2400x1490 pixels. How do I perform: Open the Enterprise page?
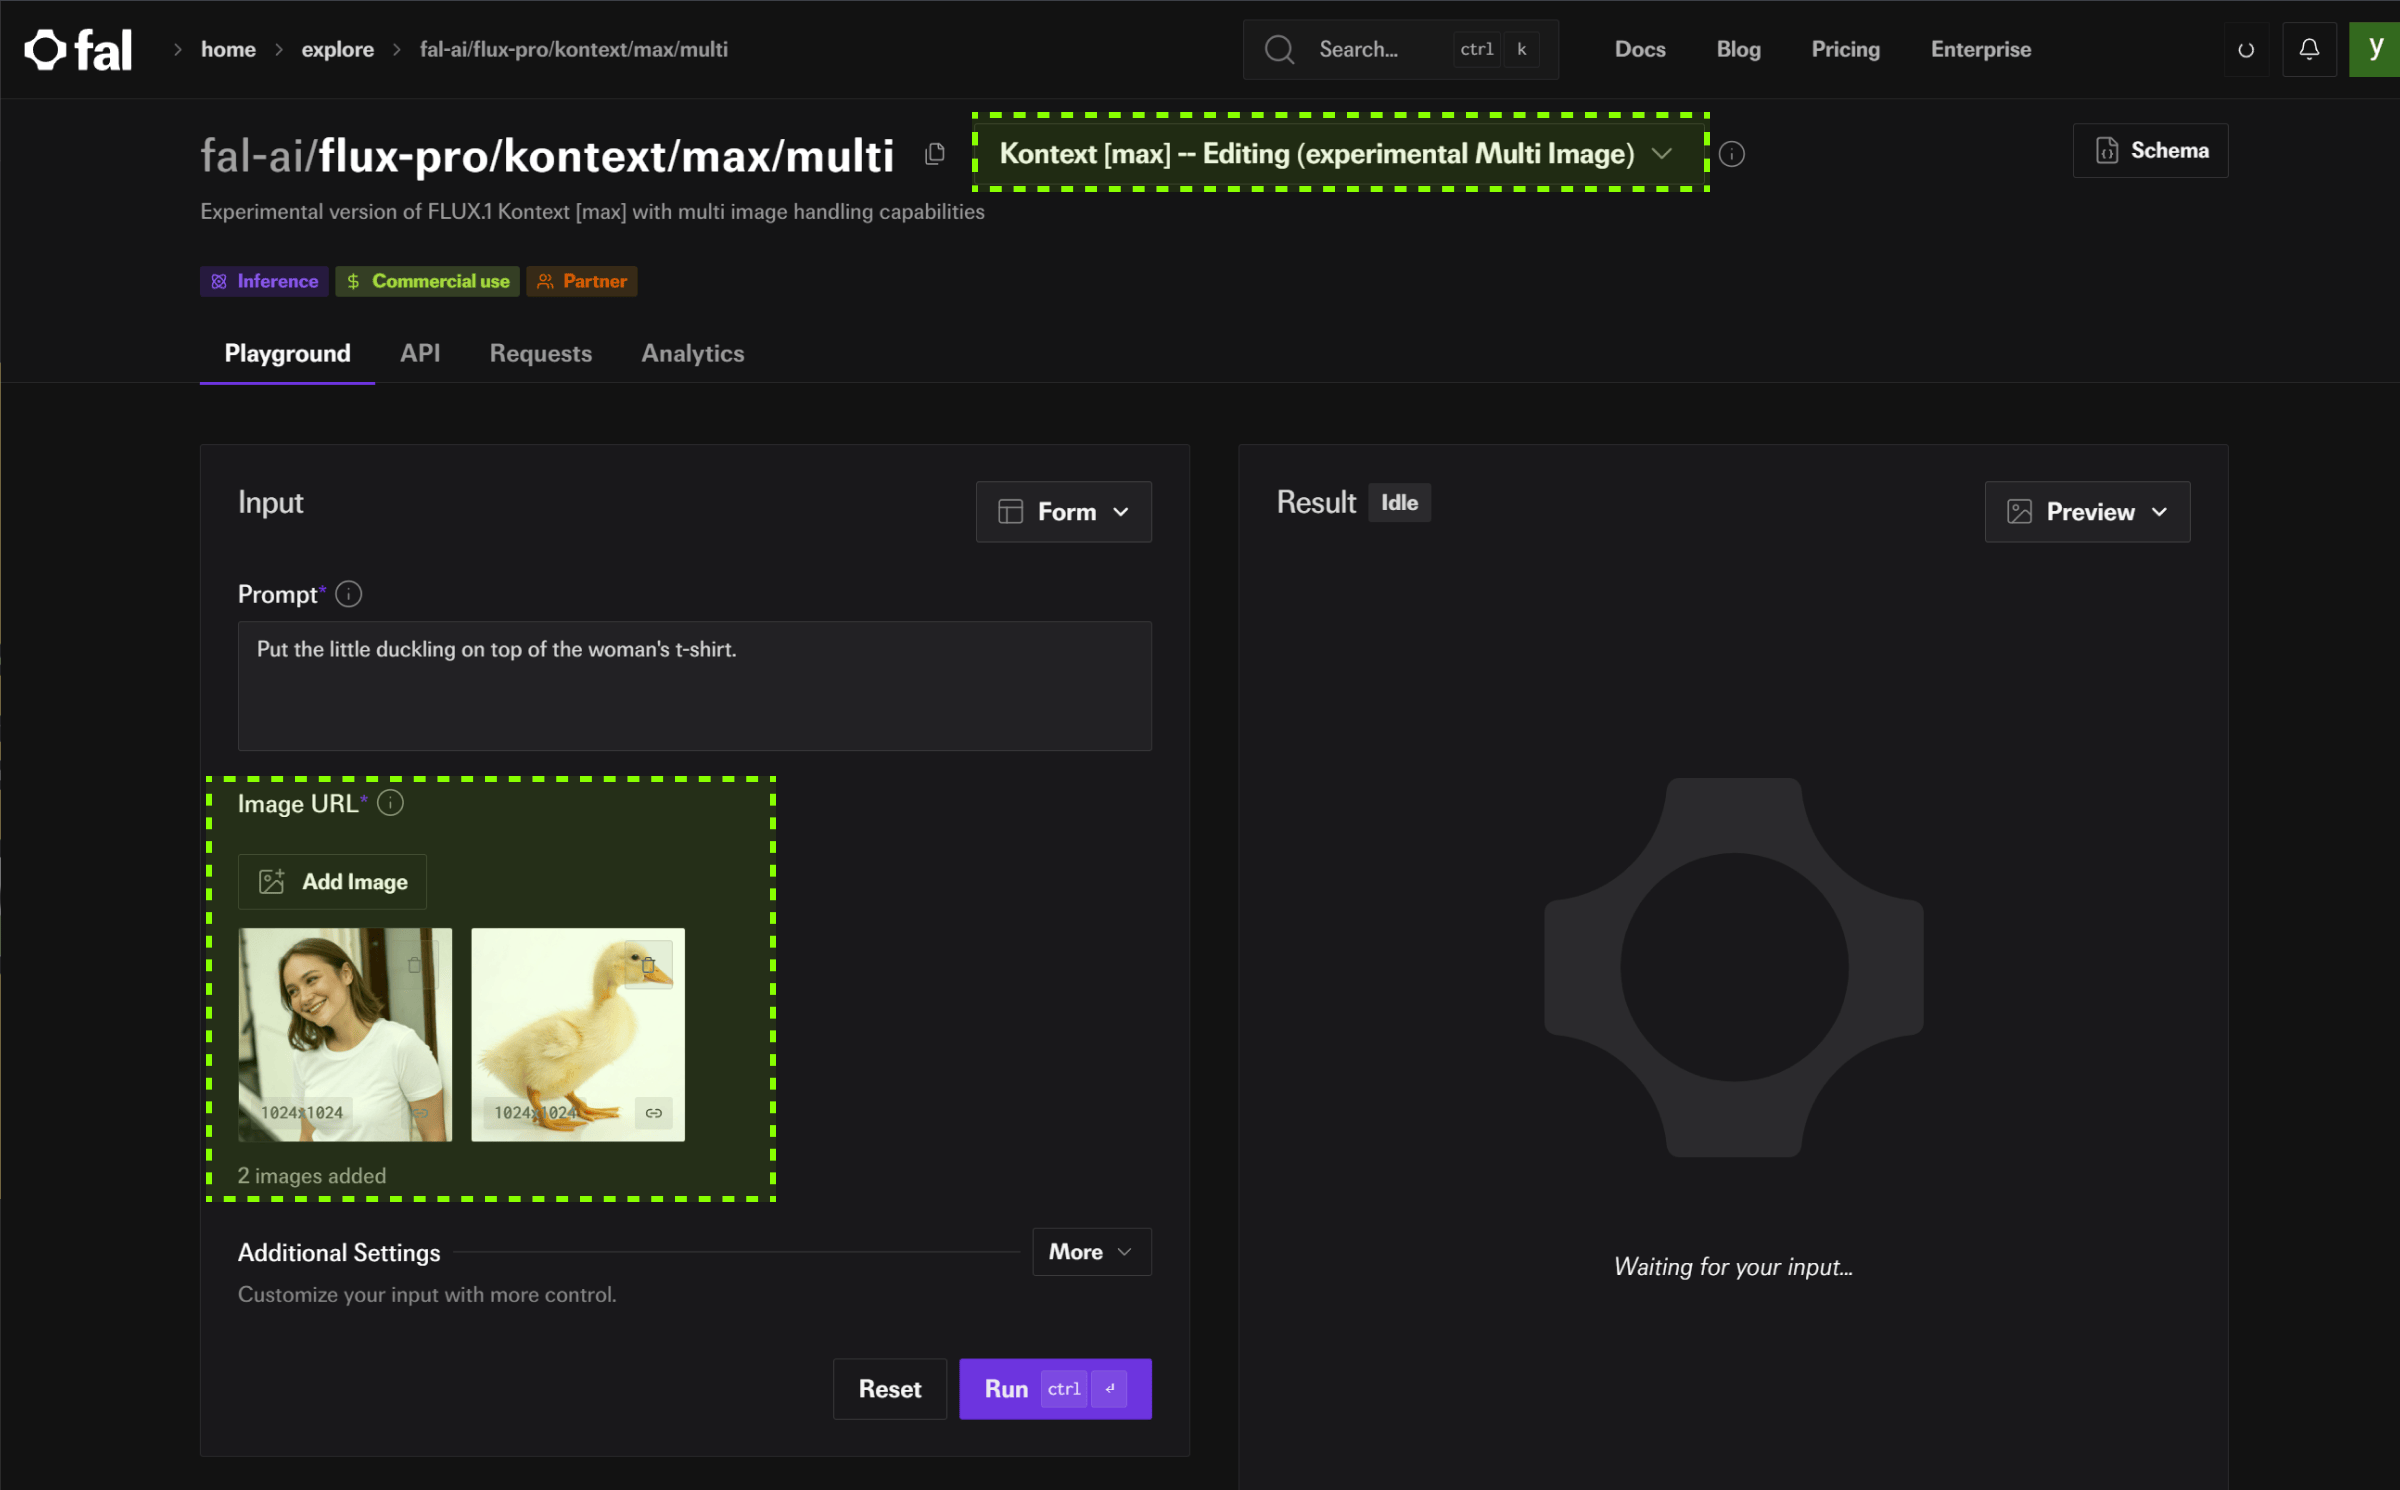[x=1980, y=49]
